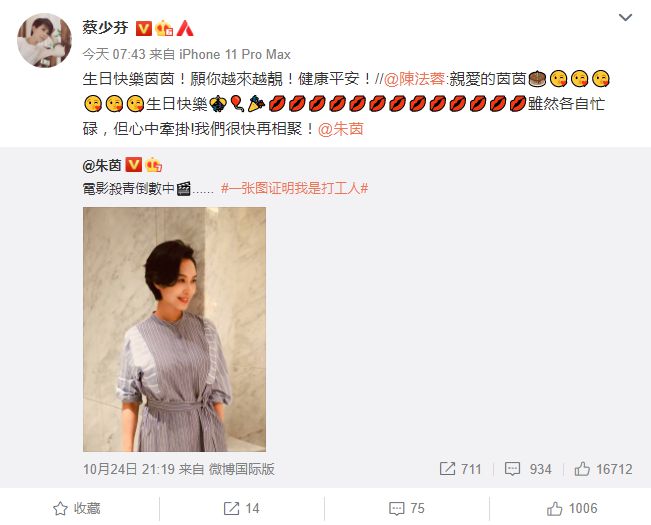The image size is (651, 525).
Task: Click the orange V verified badge beside 蔡少芬
Action: (144, 29)
